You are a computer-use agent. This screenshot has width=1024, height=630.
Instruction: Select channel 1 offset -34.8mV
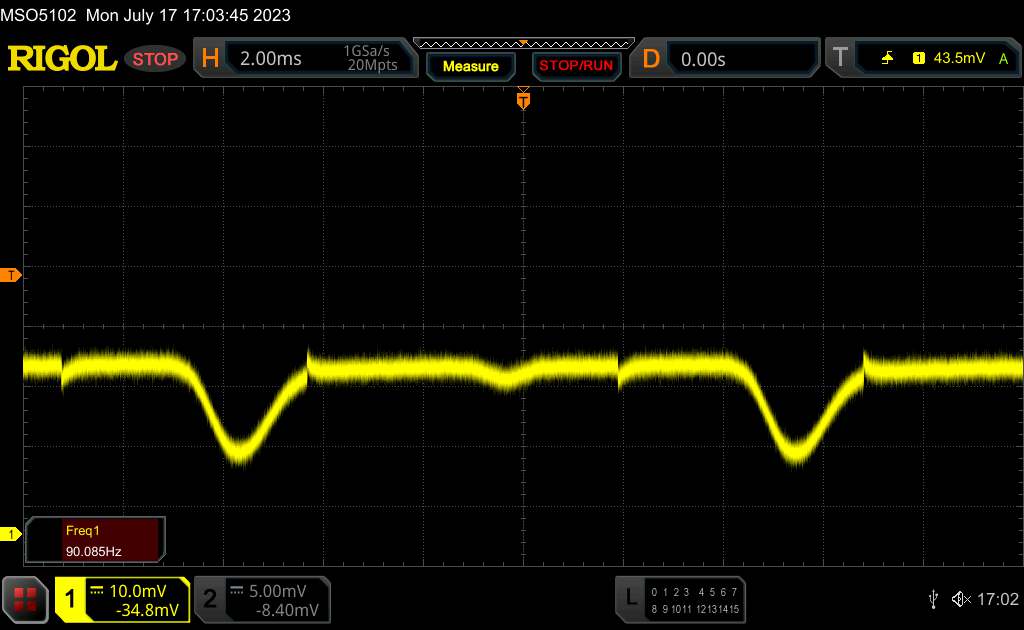tap(147, 610)
